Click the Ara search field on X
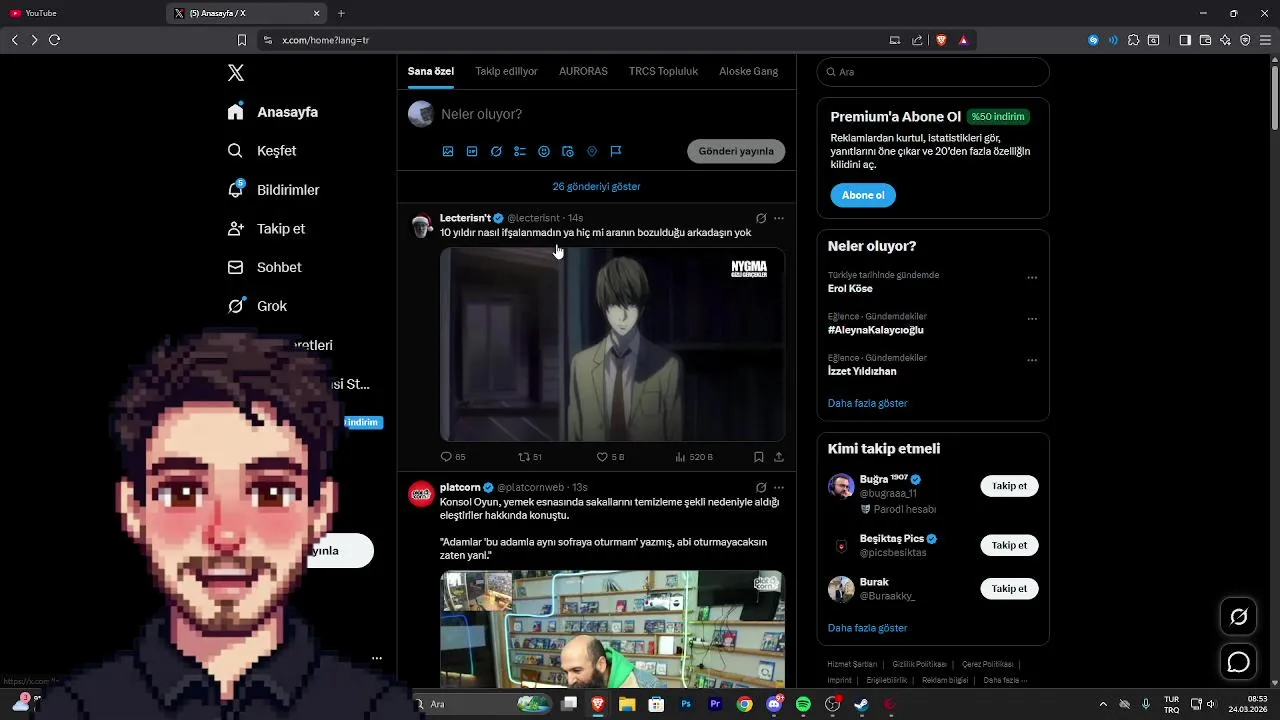Screen dimensions: 1280x720 (x=933, y=72)
